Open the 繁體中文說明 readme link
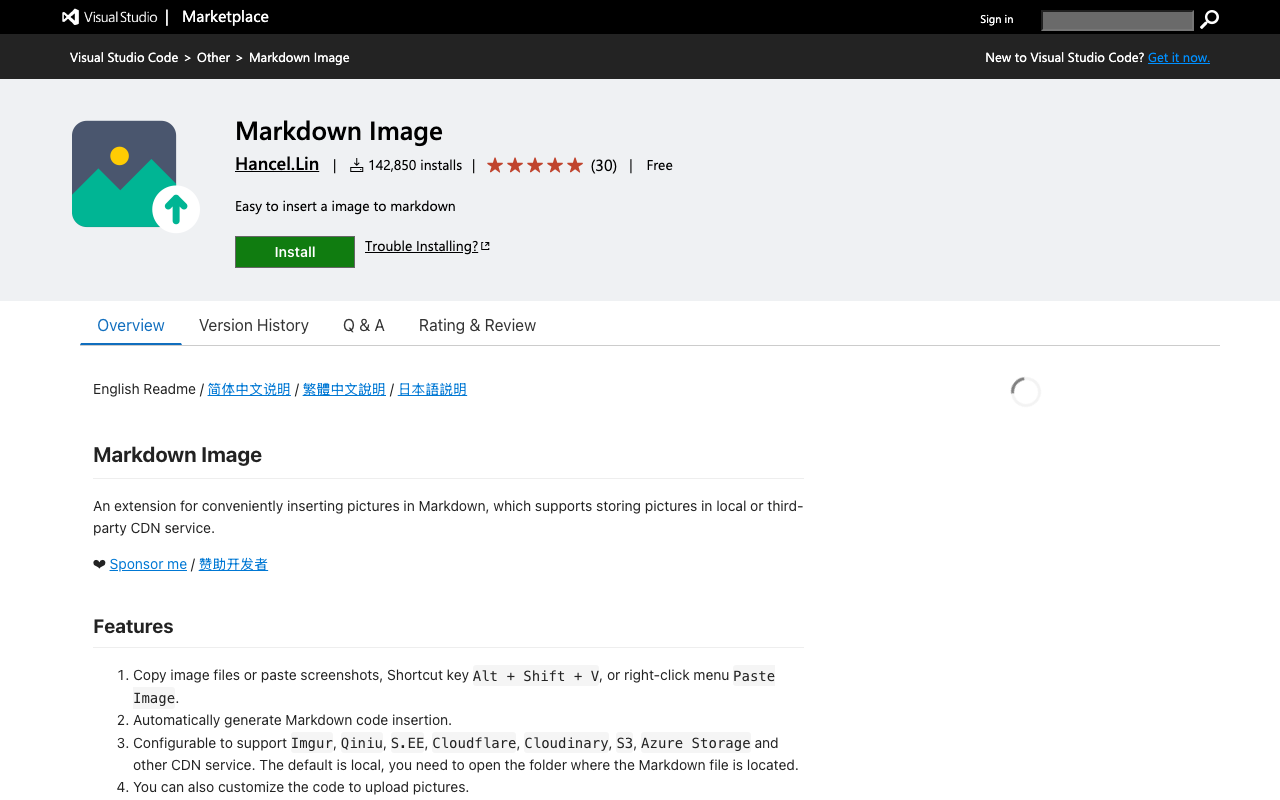 click(x=344, y=389)
